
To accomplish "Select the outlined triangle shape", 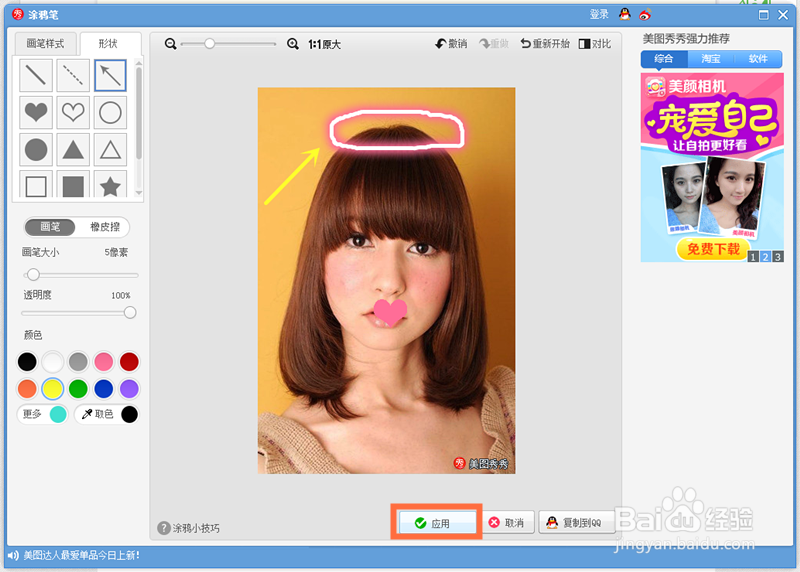I will (110, 150).
